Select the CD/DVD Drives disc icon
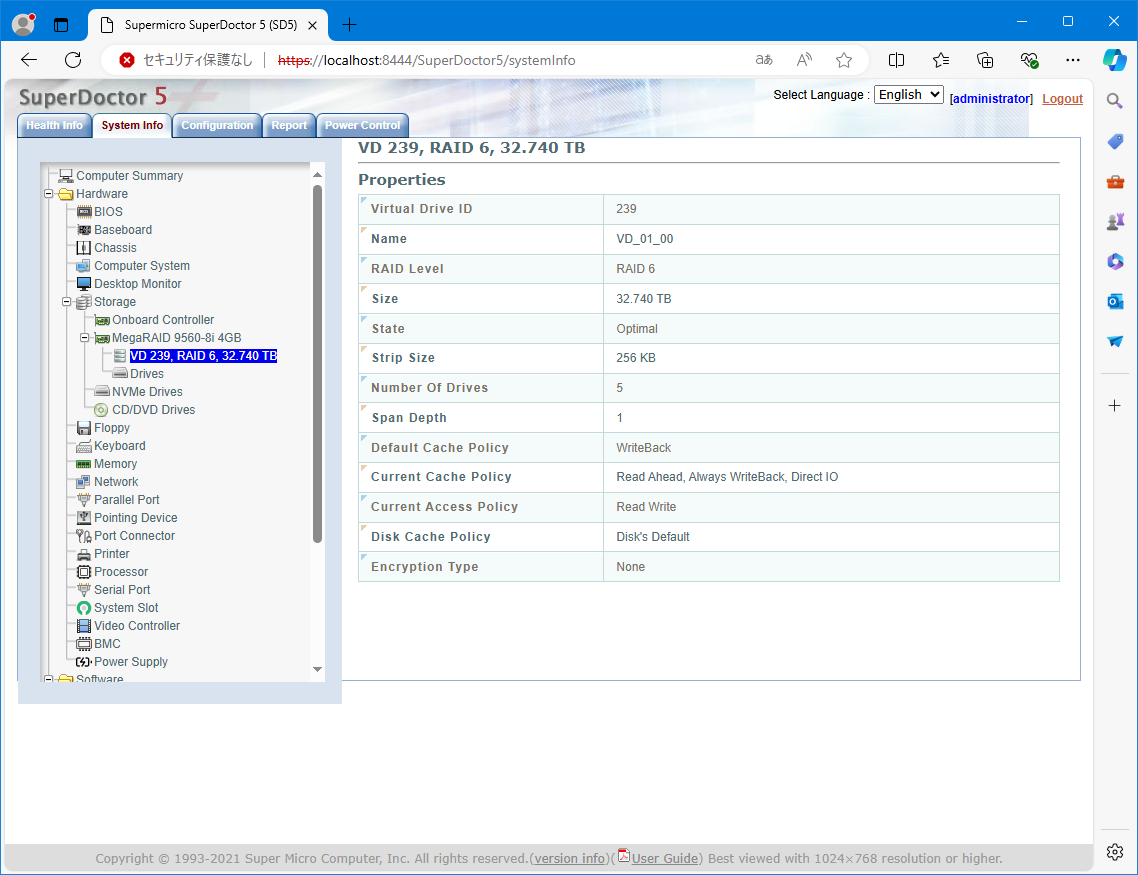Screen dimensions: 1138x875 point(102,410)
